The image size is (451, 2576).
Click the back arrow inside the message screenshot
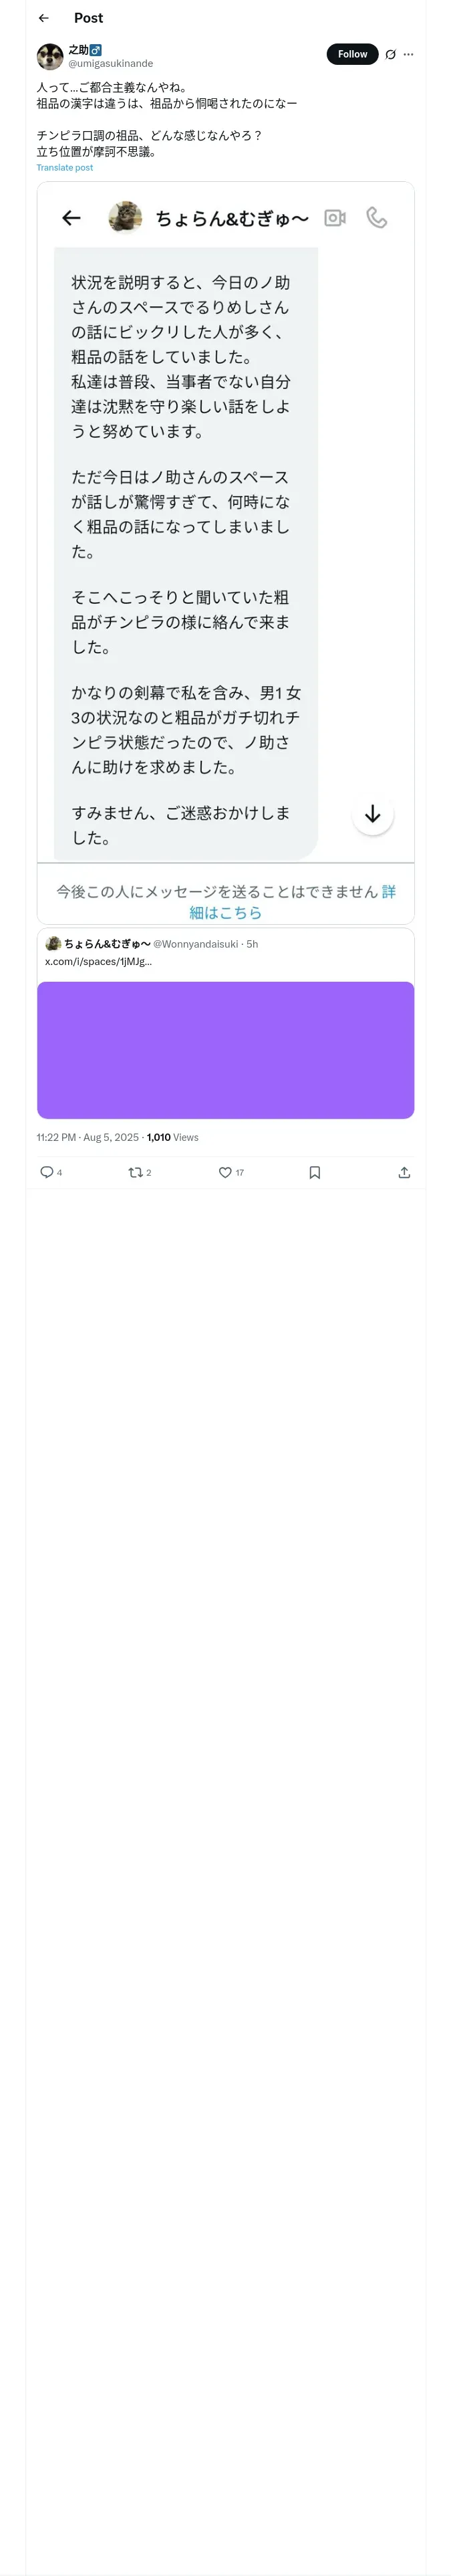pos(71,217)
